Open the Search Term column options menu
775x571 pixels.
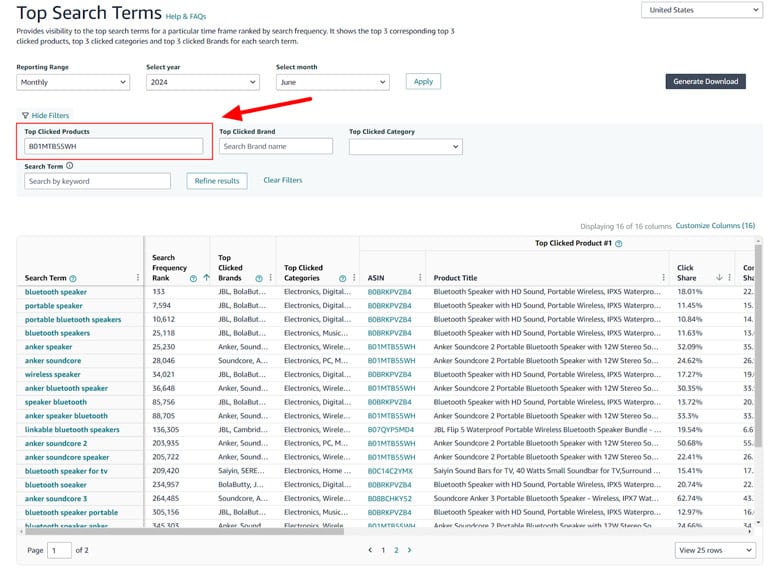138,278
